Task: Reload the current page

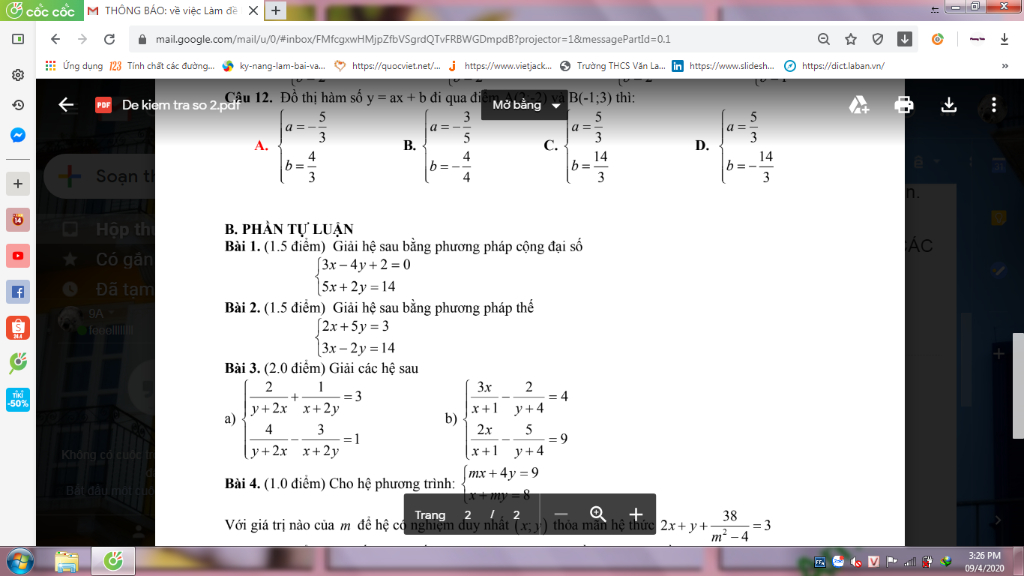Action: point(109,39)
